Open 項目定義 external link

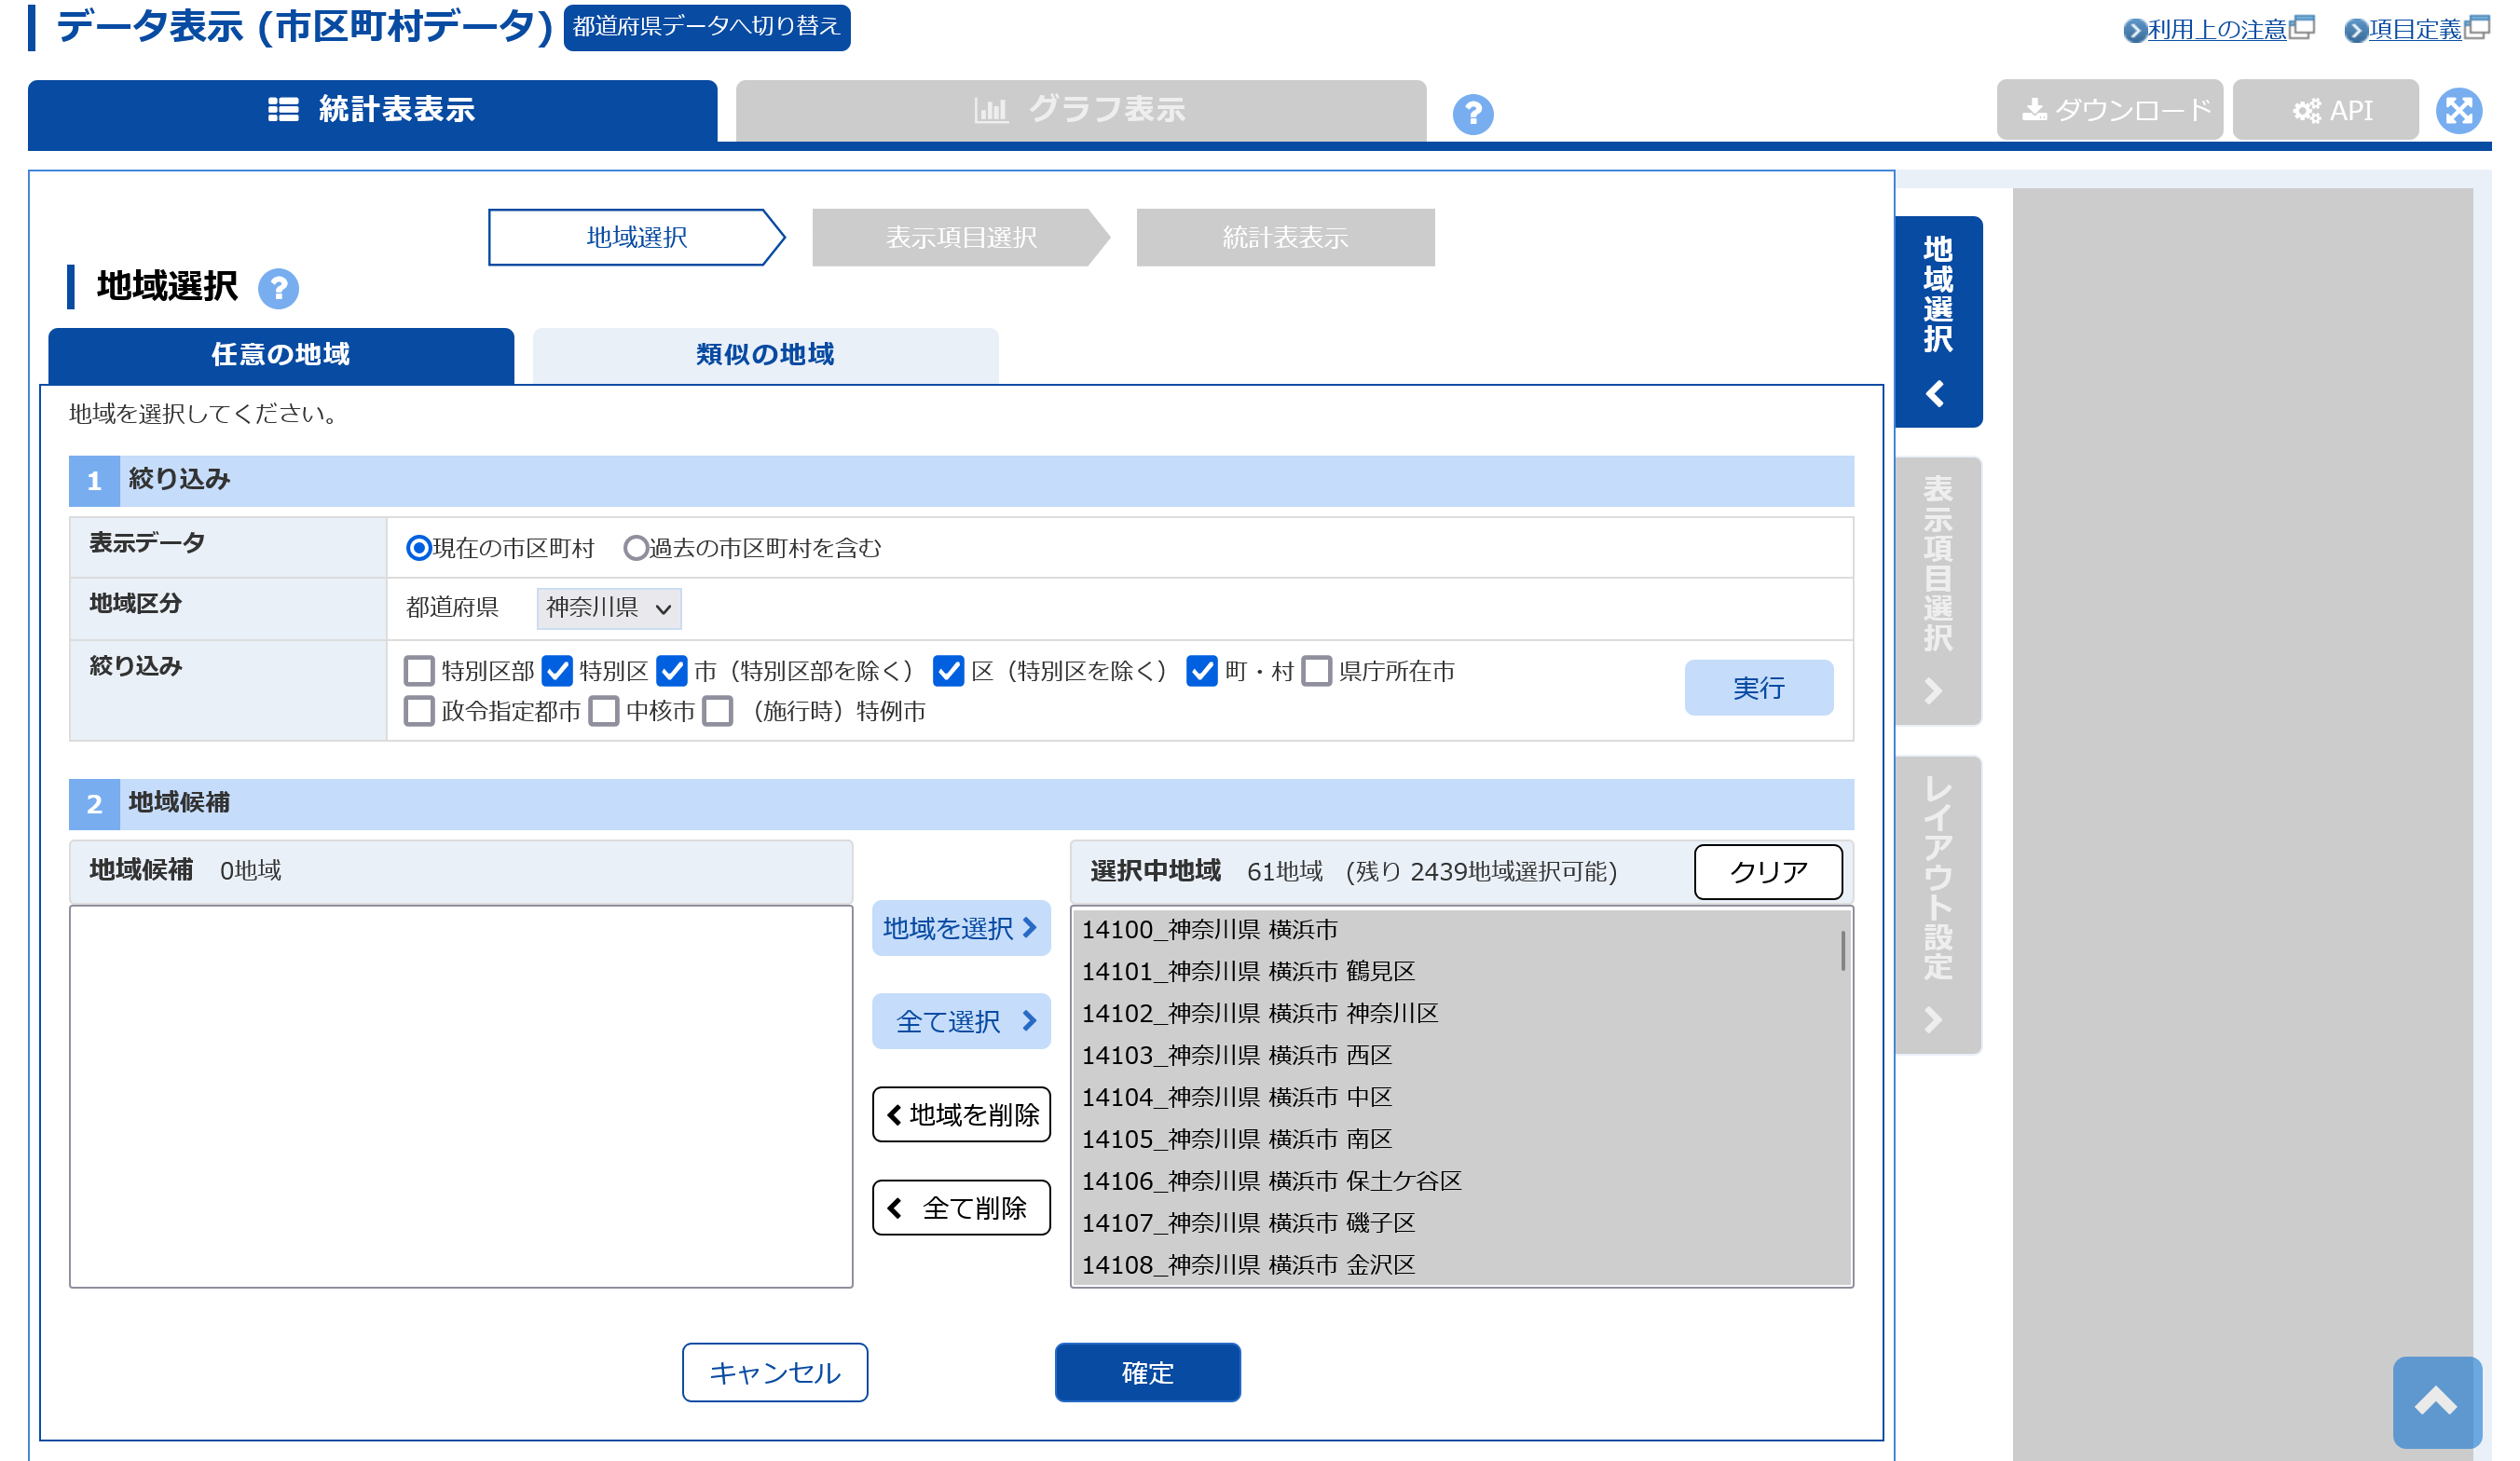(x=2413, y=30)
